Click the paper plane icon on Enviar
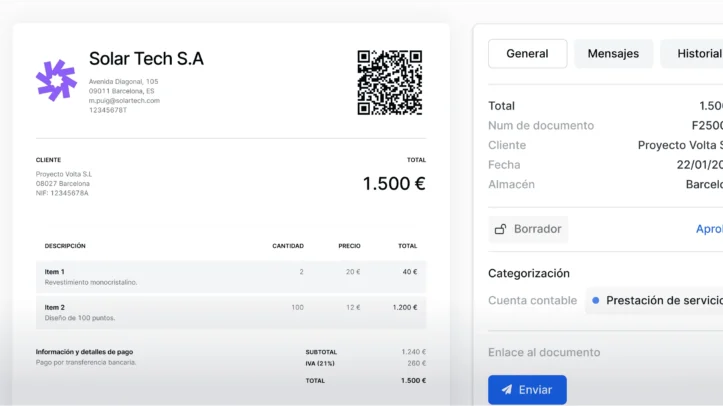 pyautogui.click(x=507, y=390)
